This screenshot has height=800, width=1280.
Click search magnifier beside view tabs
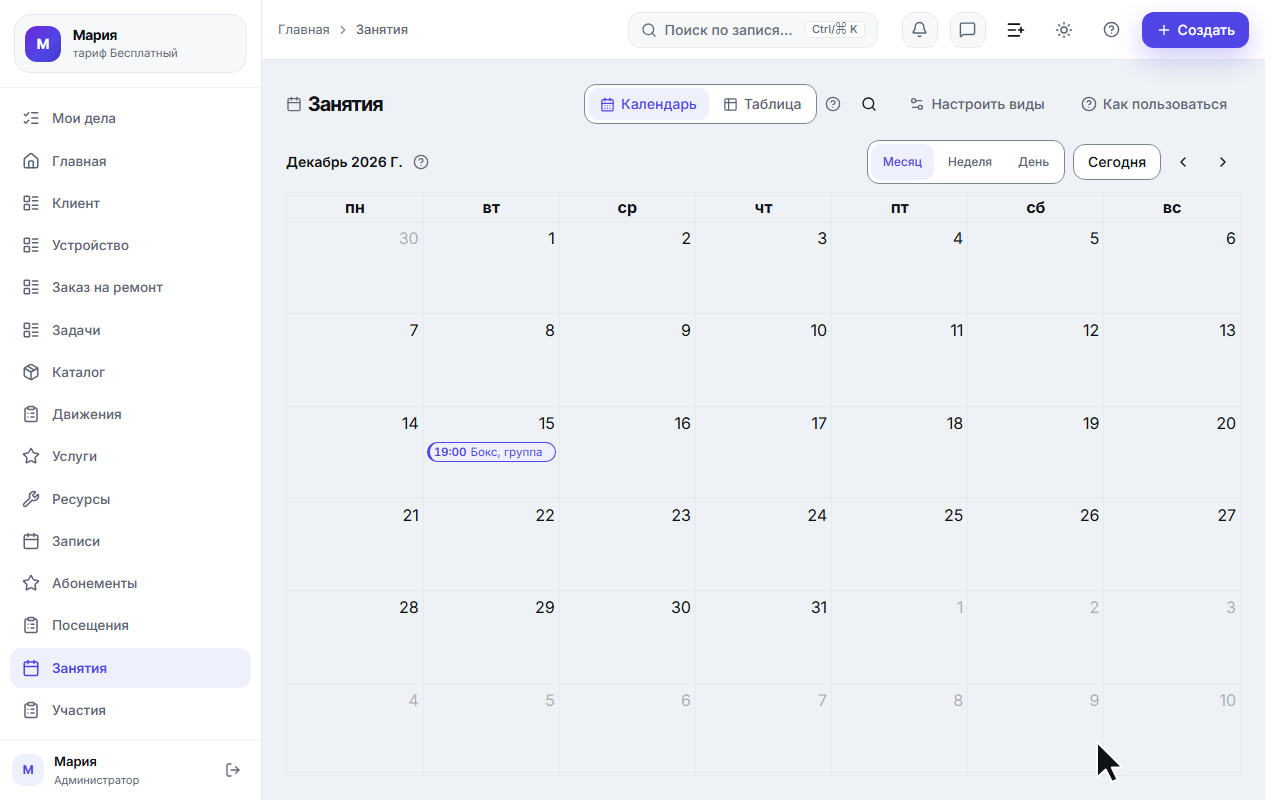point(869,104)
